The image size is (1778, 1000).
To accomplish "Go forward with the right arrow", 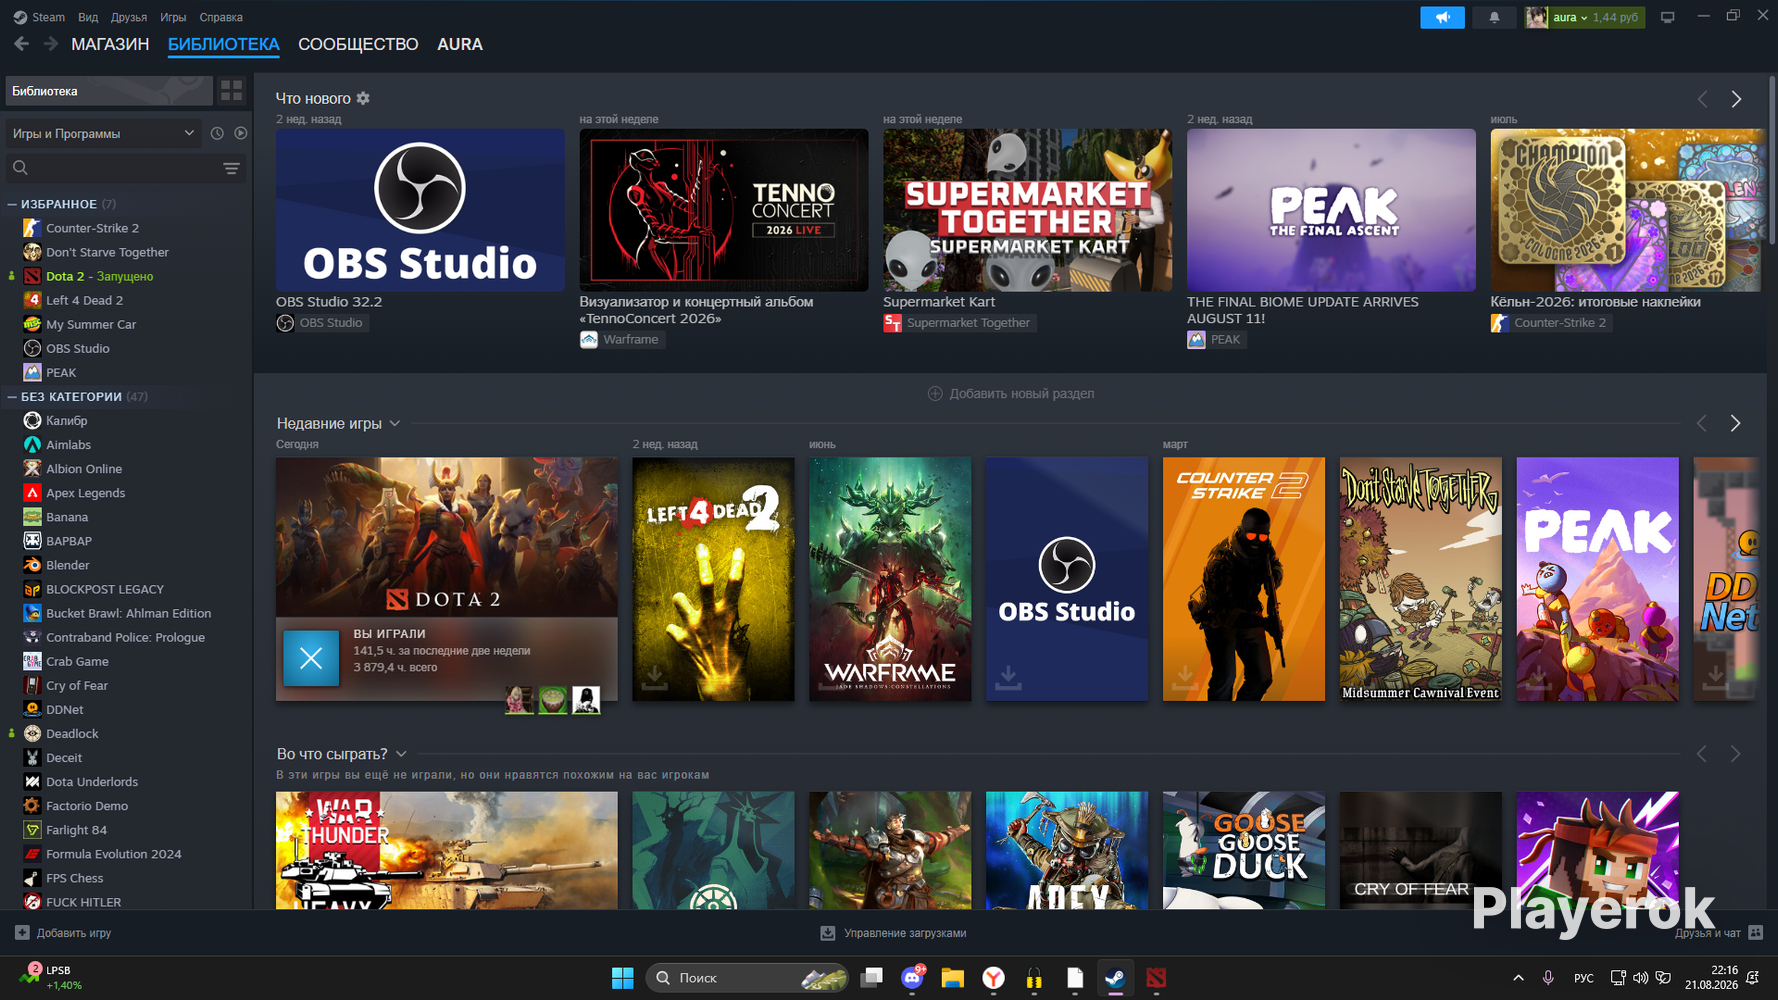I will tap(50, 44).
